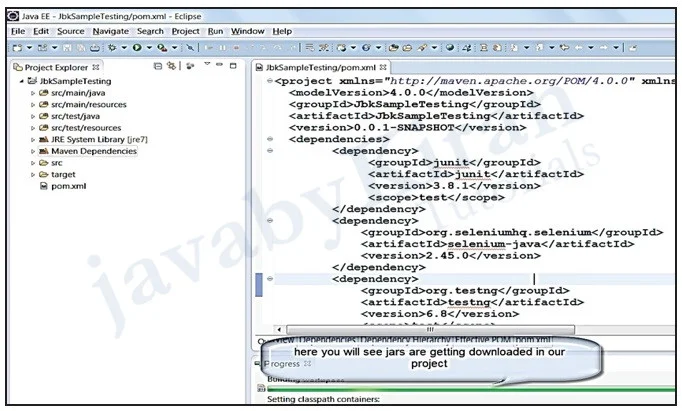The width and height of the screenshot is (682, 411).
Task: Select the JbkSampleTesting/pom.xml editor tab
Action: tap(321, 67)
